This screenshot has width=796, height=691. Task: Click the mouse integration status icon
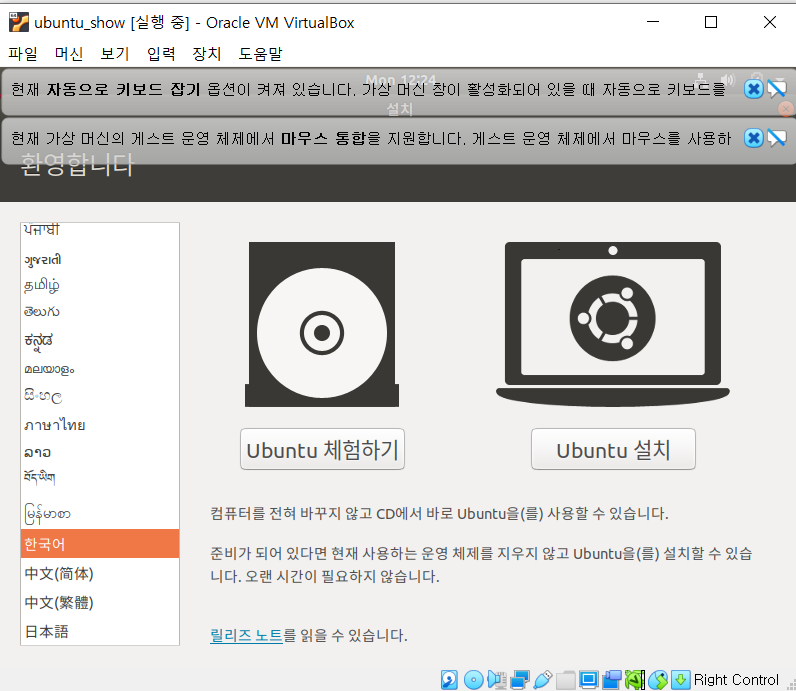pyautogui.click(x=658, y=679)
